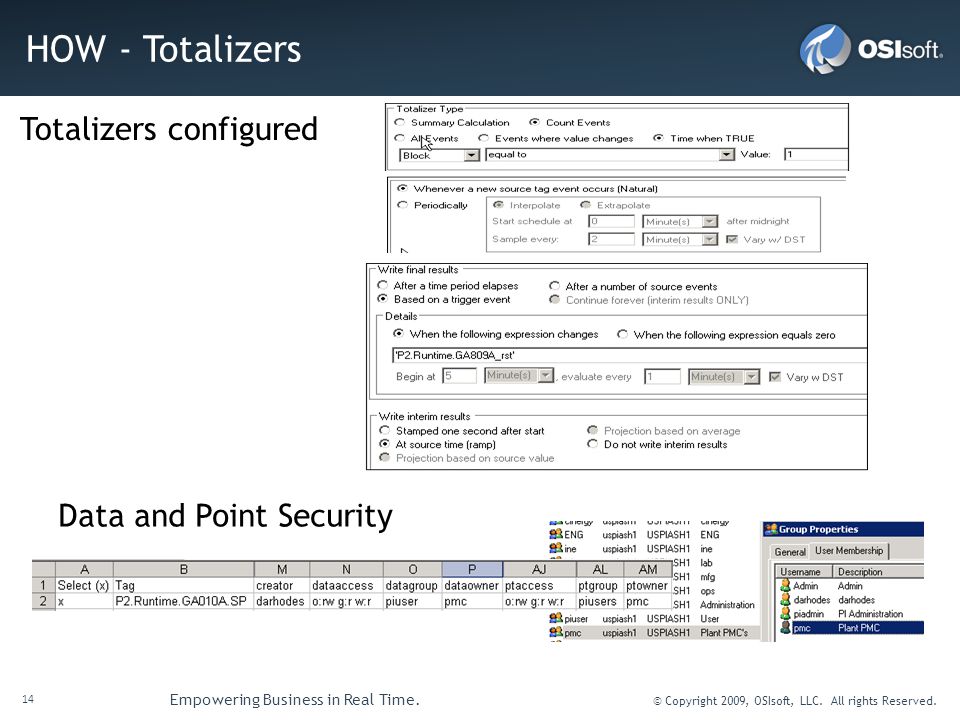Screen dimensions: 960x720
Task: Select spreadsheet column A header
Action: [84, 569]
